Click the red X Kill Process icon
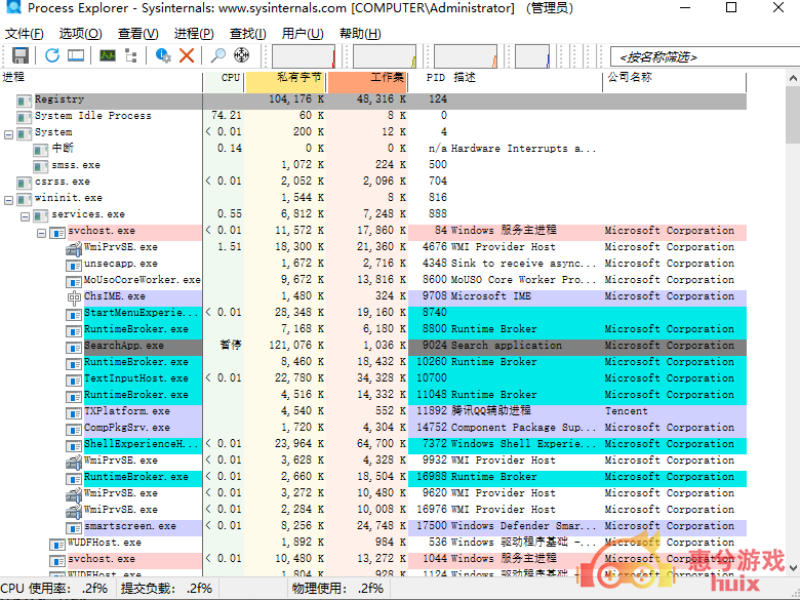 click(x=186, y=56)
